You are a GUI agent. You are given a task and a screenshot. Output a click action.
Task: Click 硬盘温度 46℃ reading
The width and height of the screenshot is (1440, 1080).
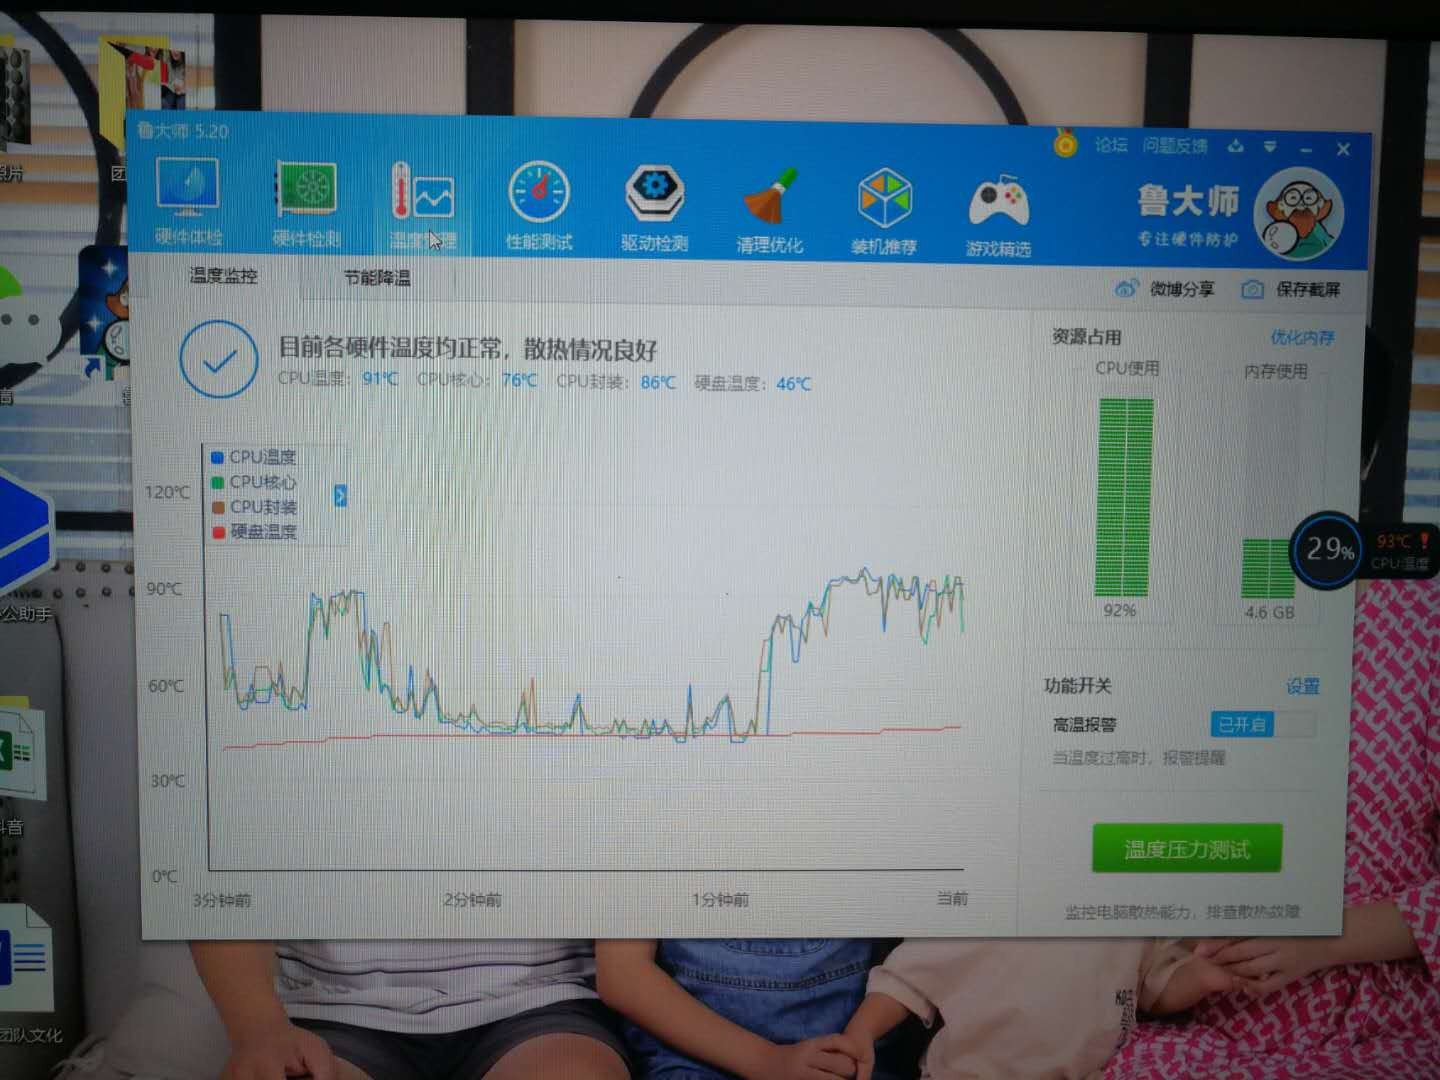point(753,383)
